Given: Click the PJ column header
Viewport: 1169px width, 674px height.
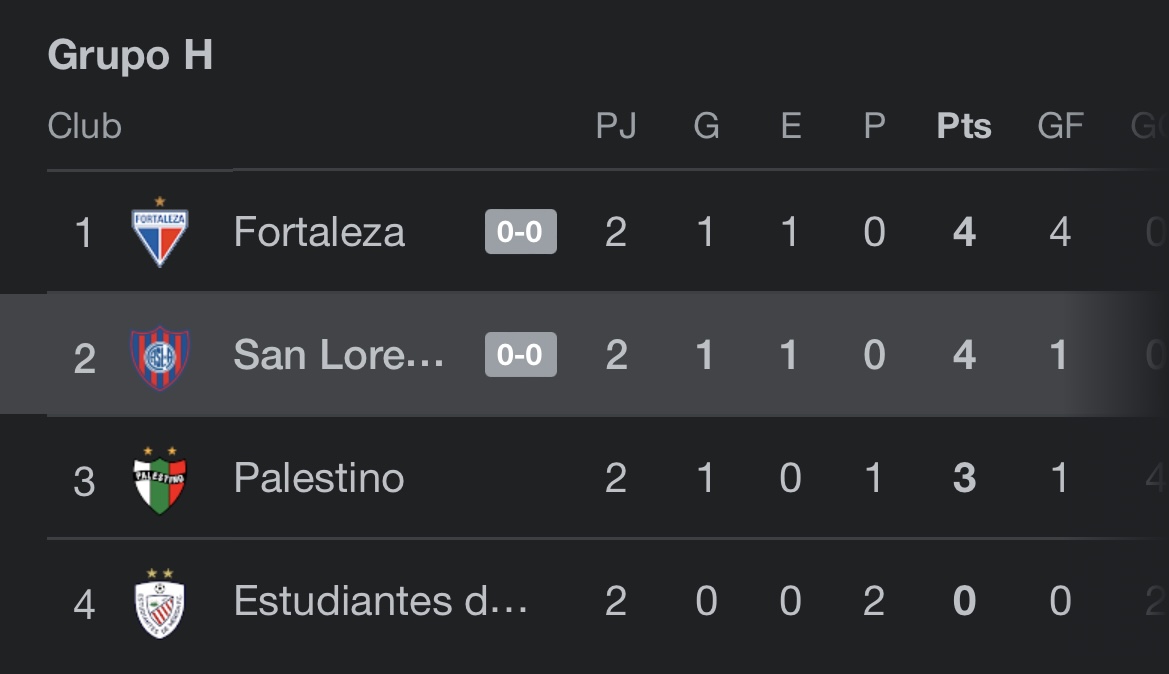Looking at the screenshot, I should (616, 126).
